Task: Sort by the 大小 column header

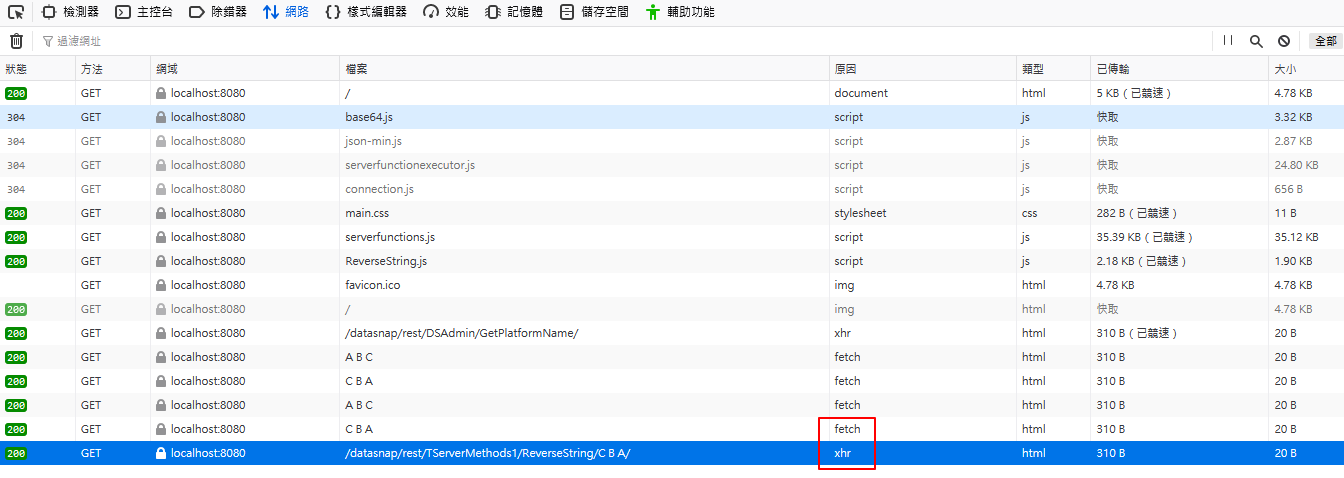Action: point(1306,69)
